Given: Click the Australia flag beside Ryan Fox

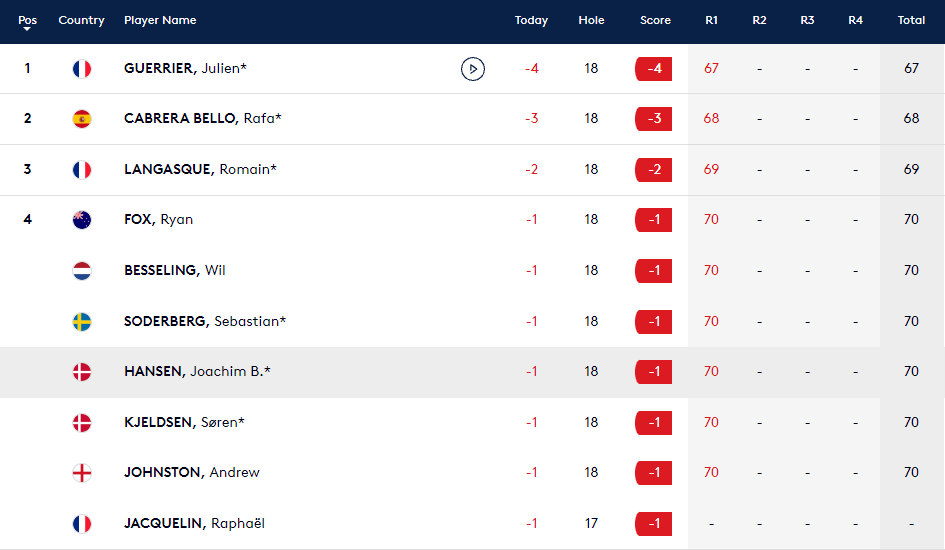Looking at the screenshot, I should click(x=82, y=220).
